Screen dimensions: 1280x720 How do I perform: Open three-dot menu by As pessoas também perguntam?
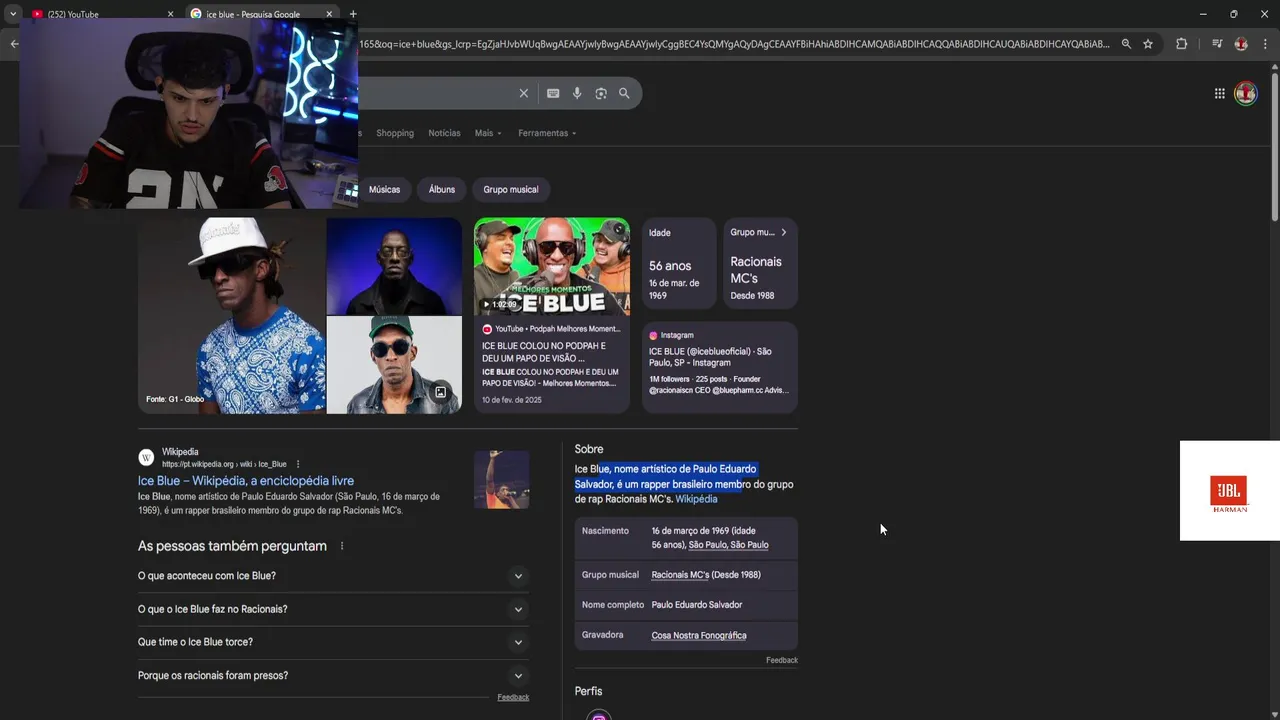click(x=342, y=546)
